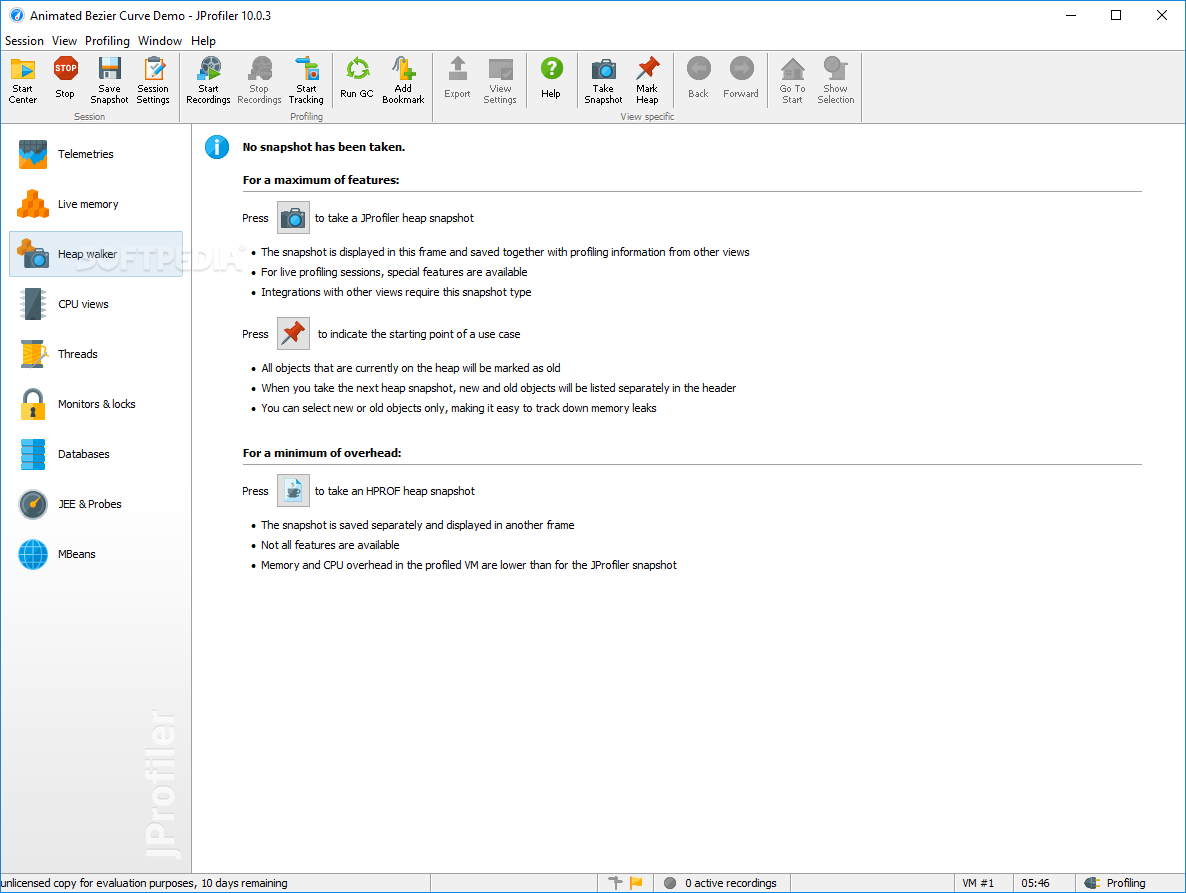Click Save Snapshot toolbar icon
The image size is (1186, 893).
point(109,81)
